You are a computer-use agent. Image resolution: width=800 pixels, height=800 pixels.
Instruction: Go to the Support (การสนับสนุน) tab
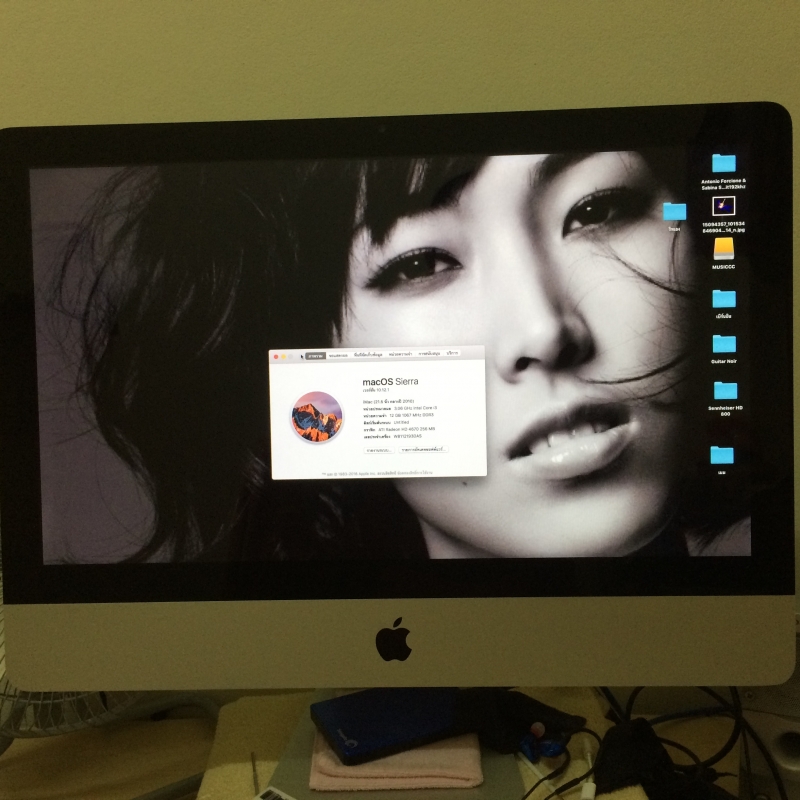pos(431,355)
